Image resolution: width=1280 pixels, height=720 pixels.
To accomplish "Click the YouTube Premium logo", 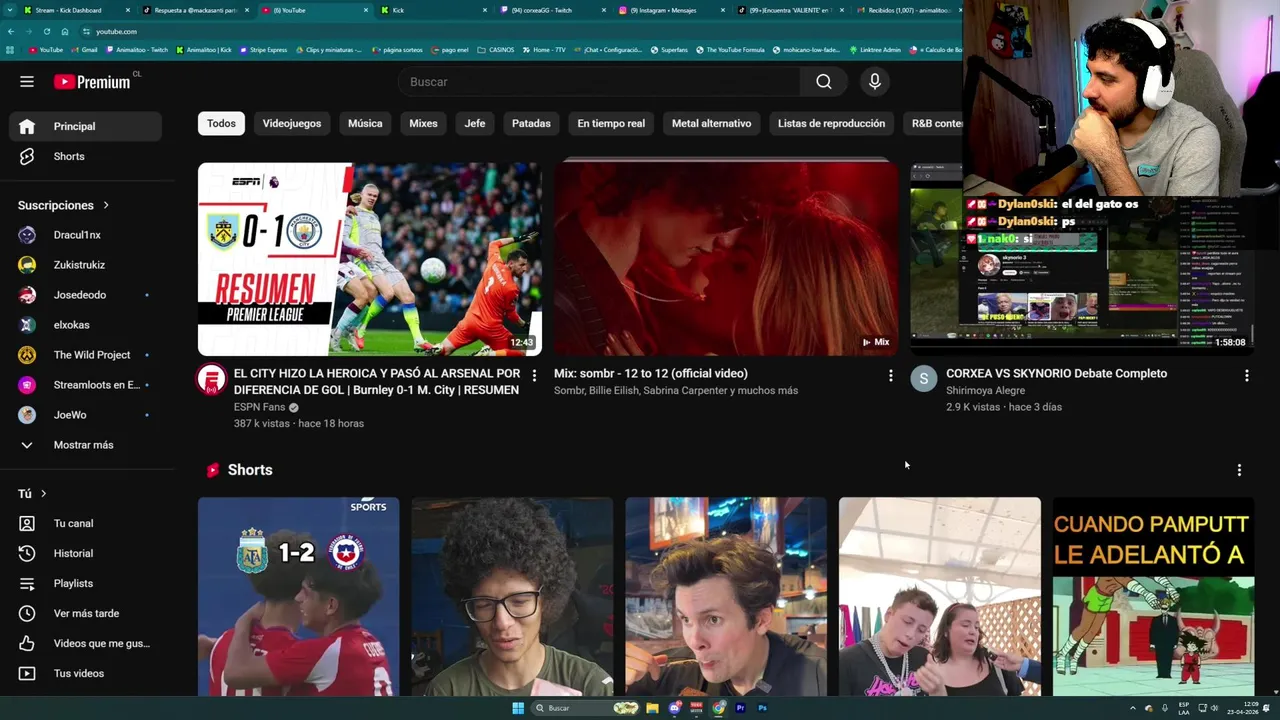I will coord(92,82).
